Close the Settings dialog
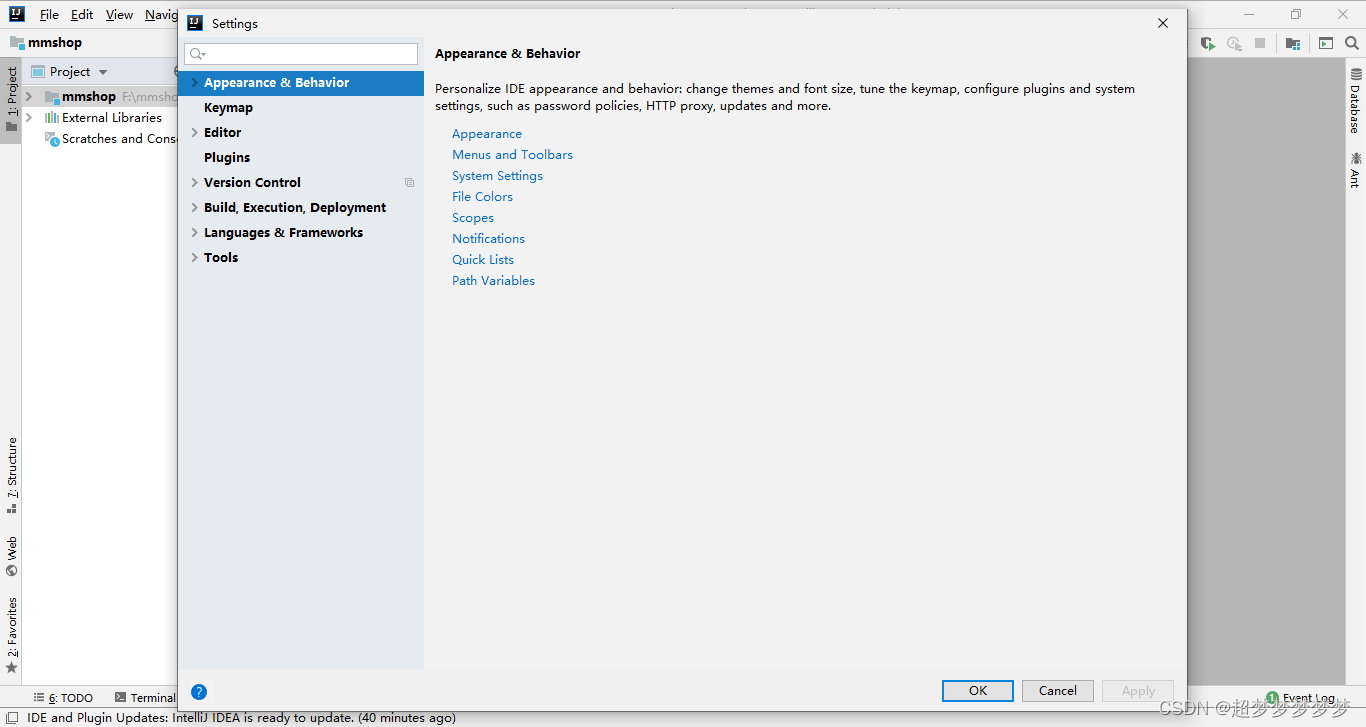The image size is (1366, 727). 1162,23
